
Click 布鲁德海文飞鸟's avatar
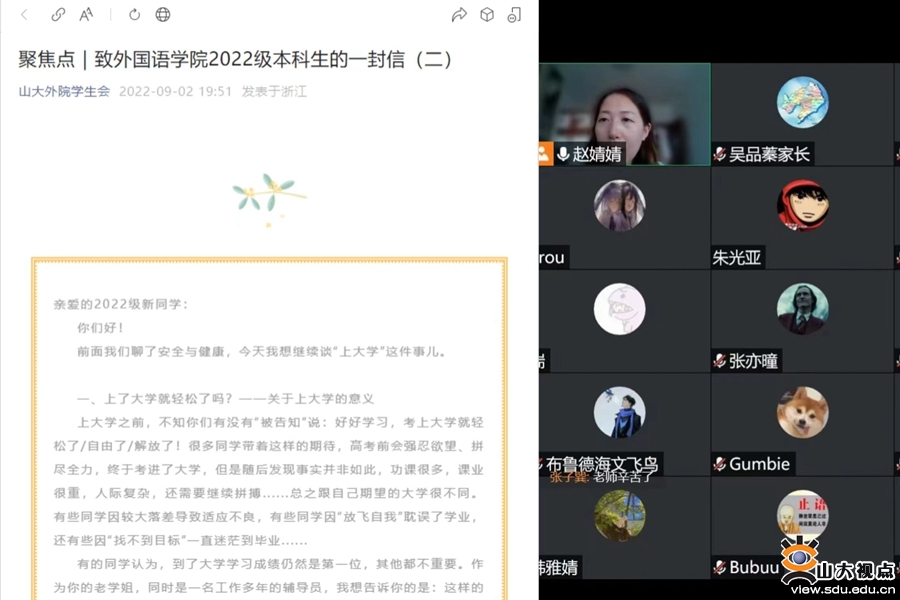point(619,412)
